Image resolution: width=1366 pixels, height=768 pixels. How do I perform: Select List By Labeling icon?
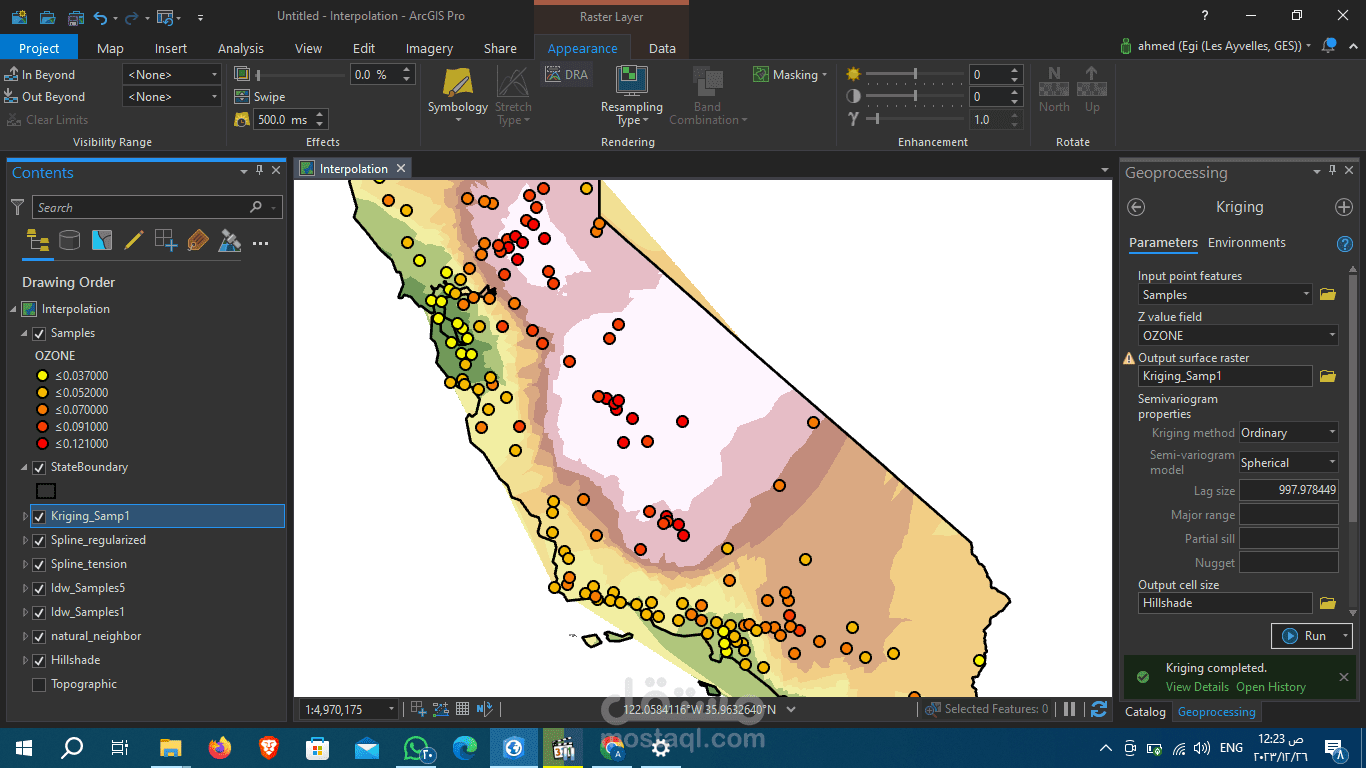point(197,241)
